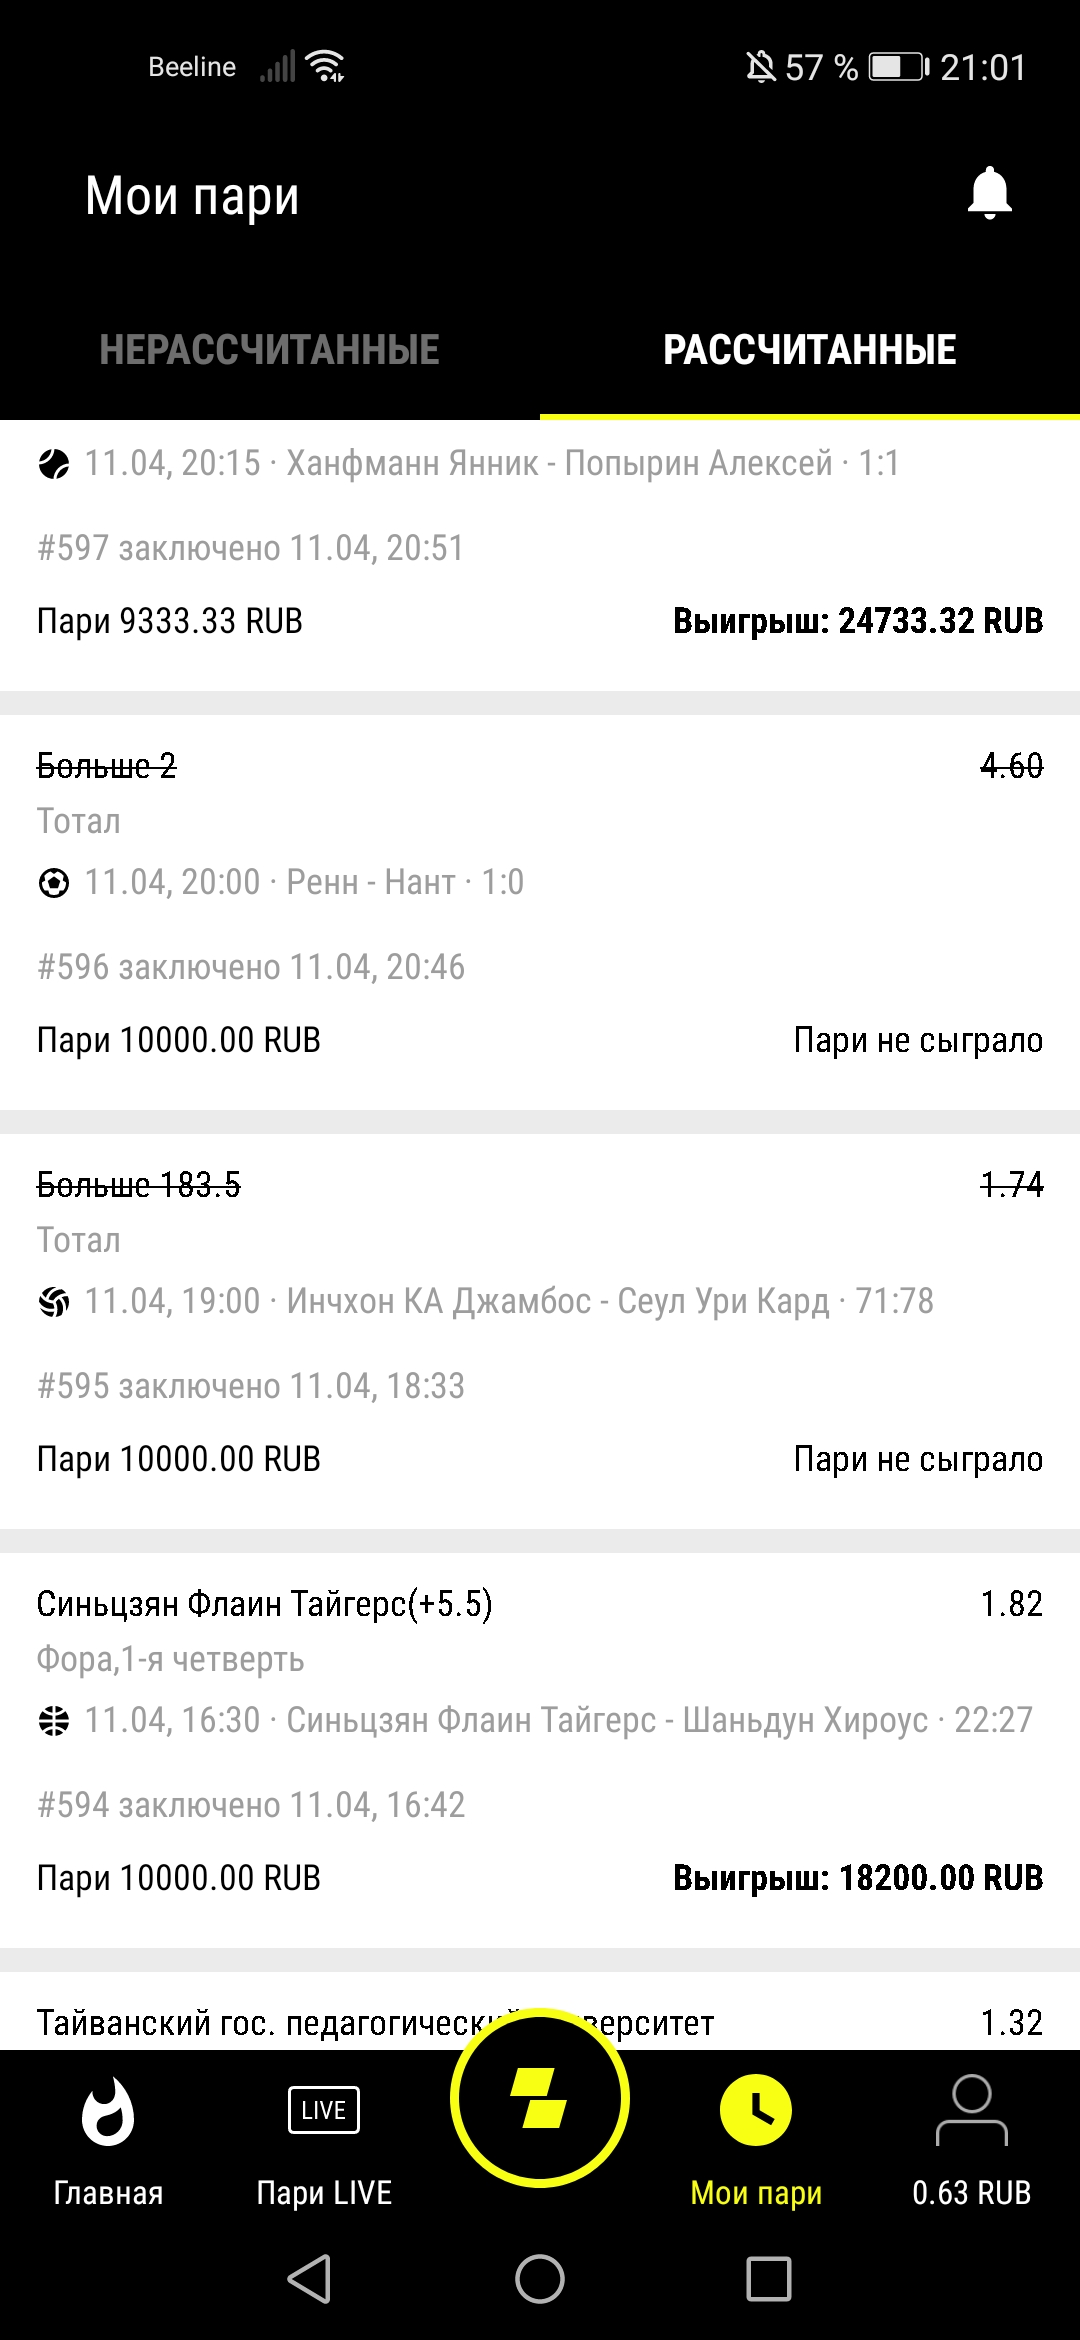Tap the football icon beside Ренн - Нант

tap(54, 883)
